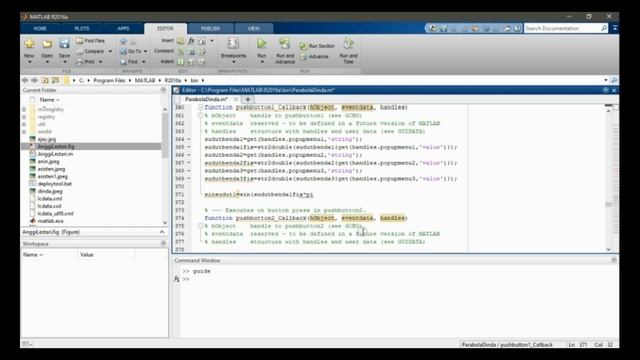Switch to the HOME tab
Viewport: 640px width, 360px height.
(40, 29)
